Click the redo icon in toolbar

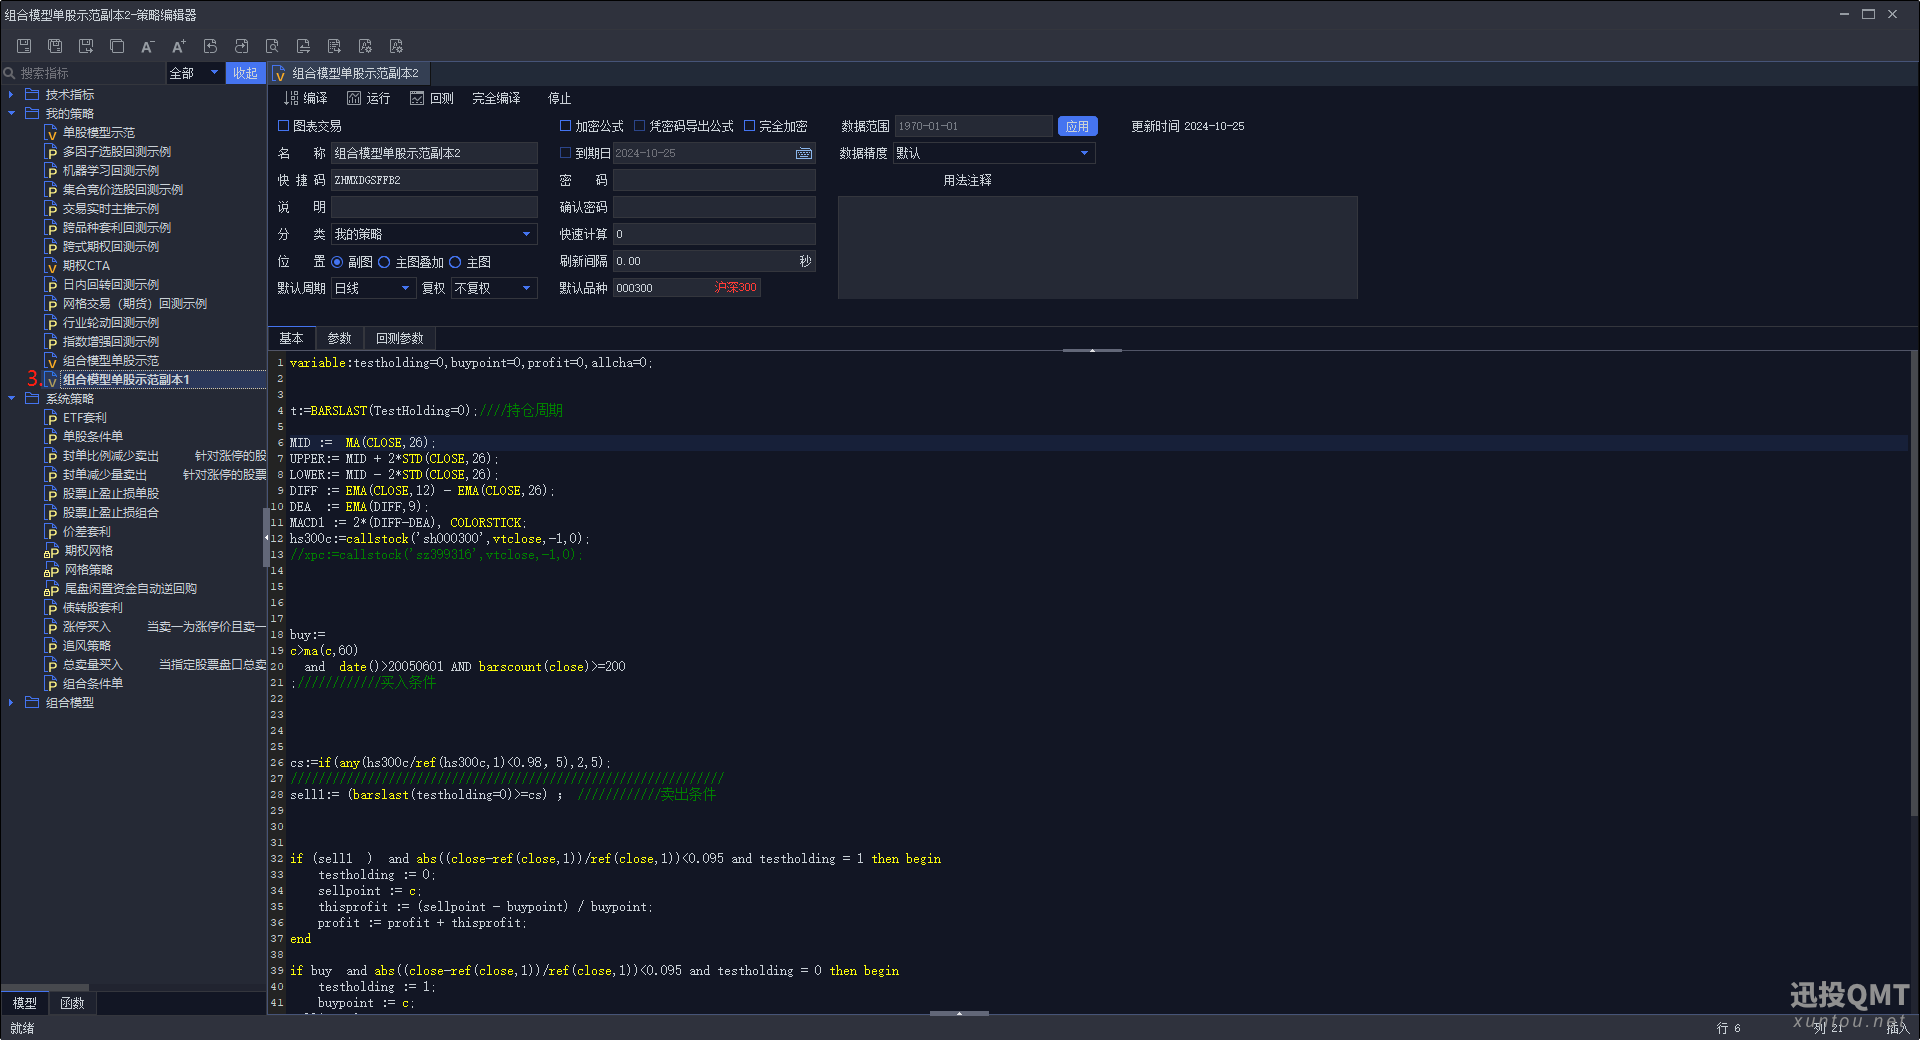click(x=241, y=46)
